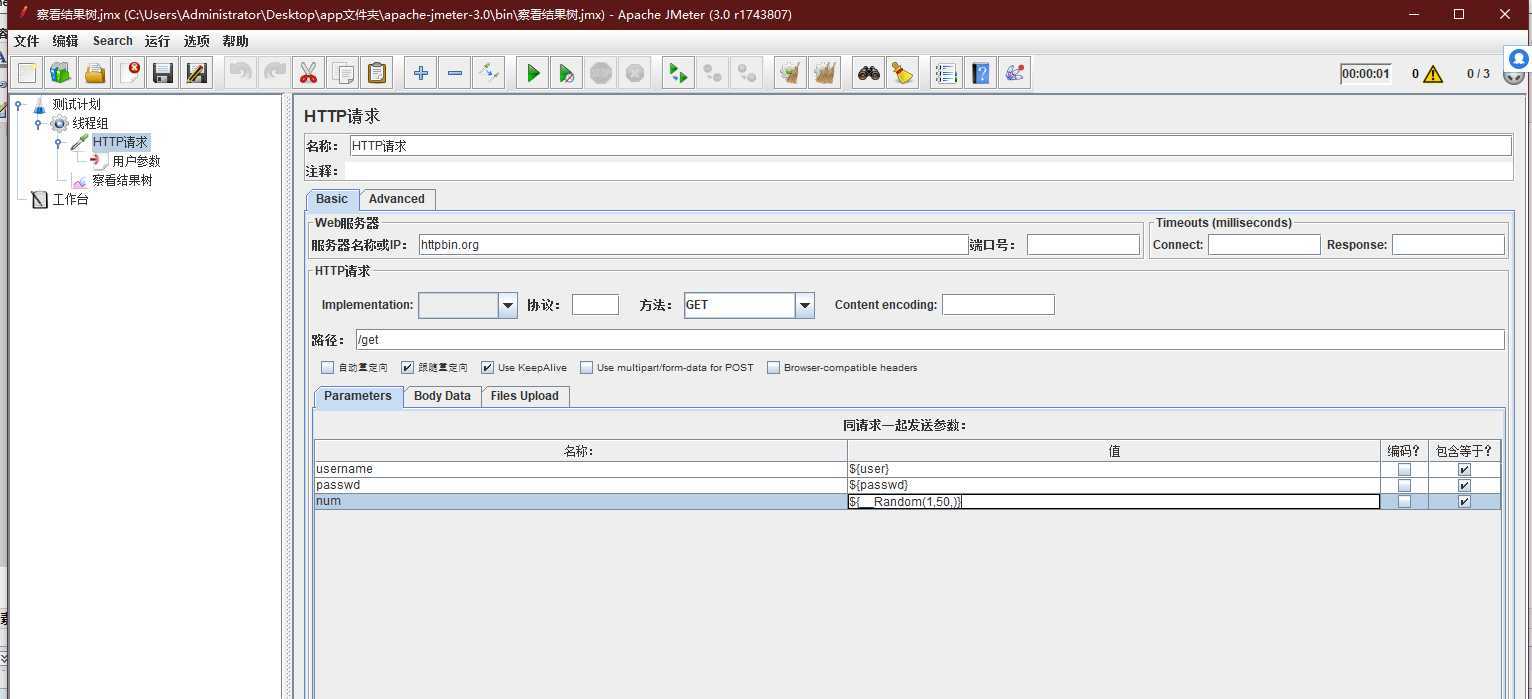
Task: Click the Remote start all icon
Action: pyautogui.click(x=679, y=73)
